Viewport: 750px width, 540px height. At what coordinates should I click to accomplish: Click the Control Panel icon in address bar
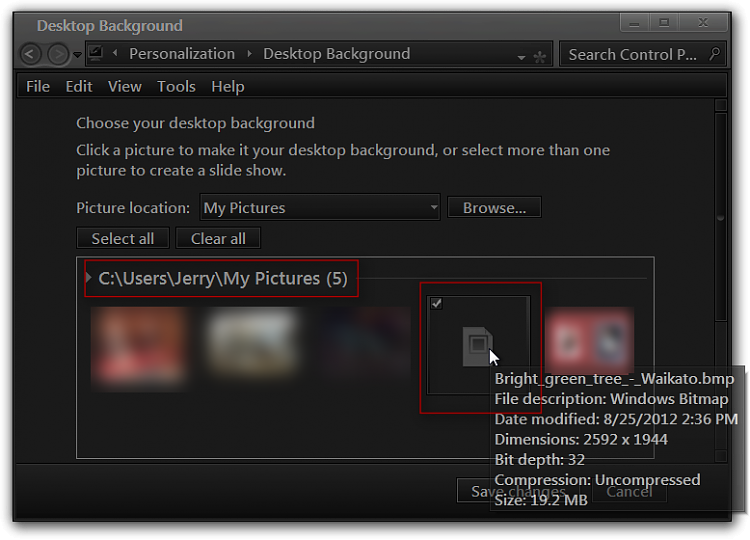coord(96,53)
